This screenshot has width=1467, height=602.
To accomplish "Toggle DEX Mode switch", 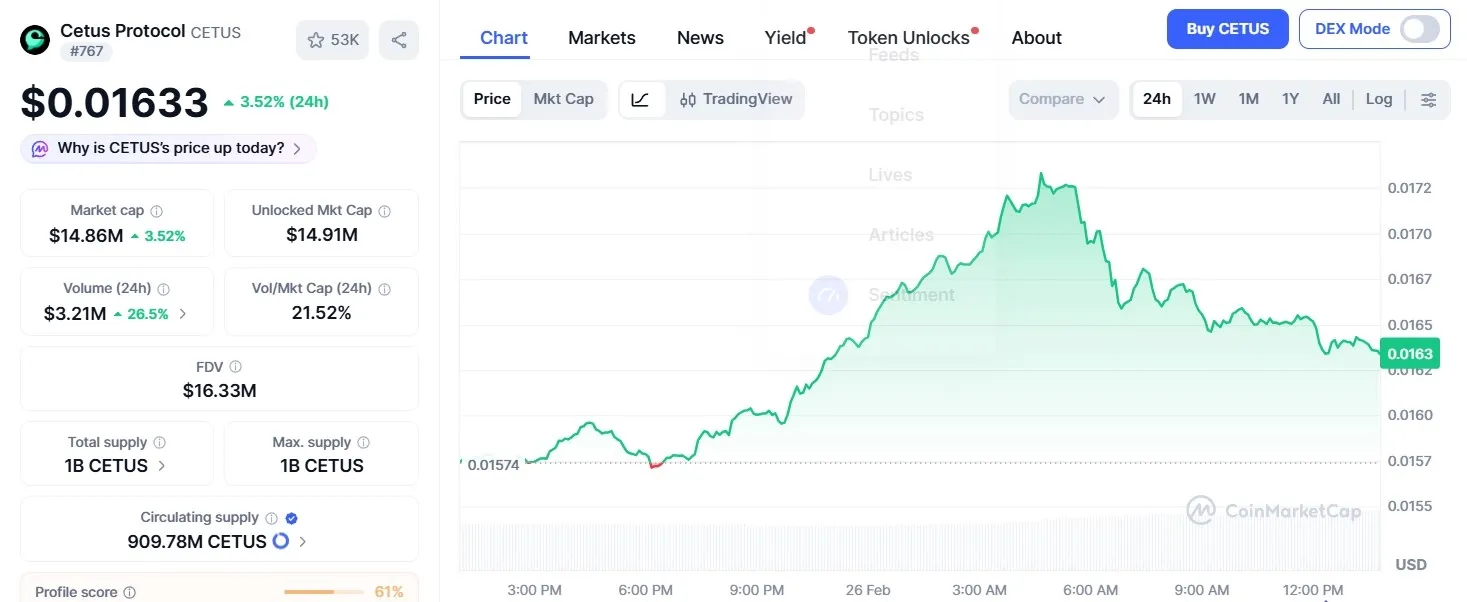I will [x=1420, y=29].
